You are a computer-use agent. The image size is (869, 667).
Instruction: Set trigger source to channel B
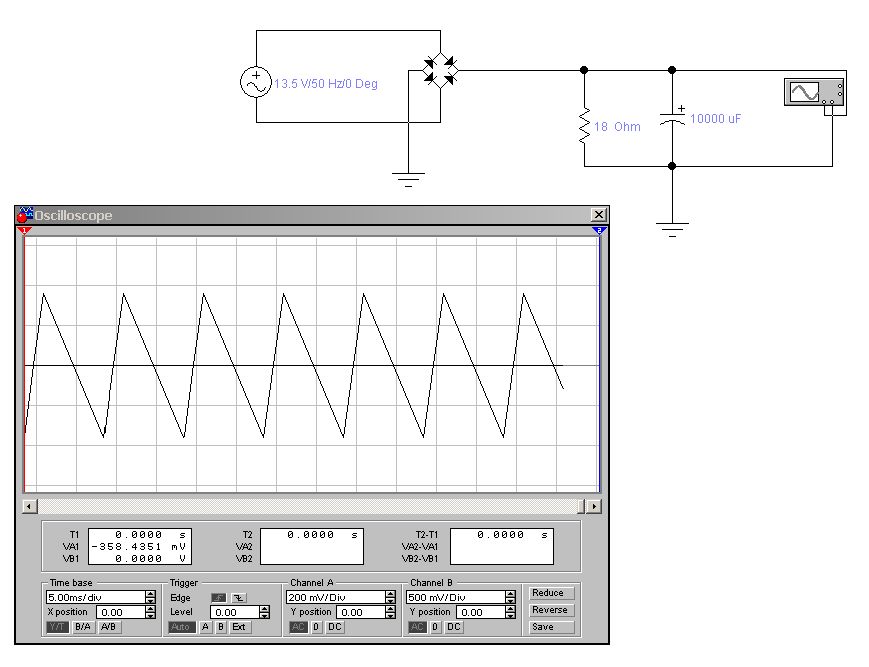221,627
